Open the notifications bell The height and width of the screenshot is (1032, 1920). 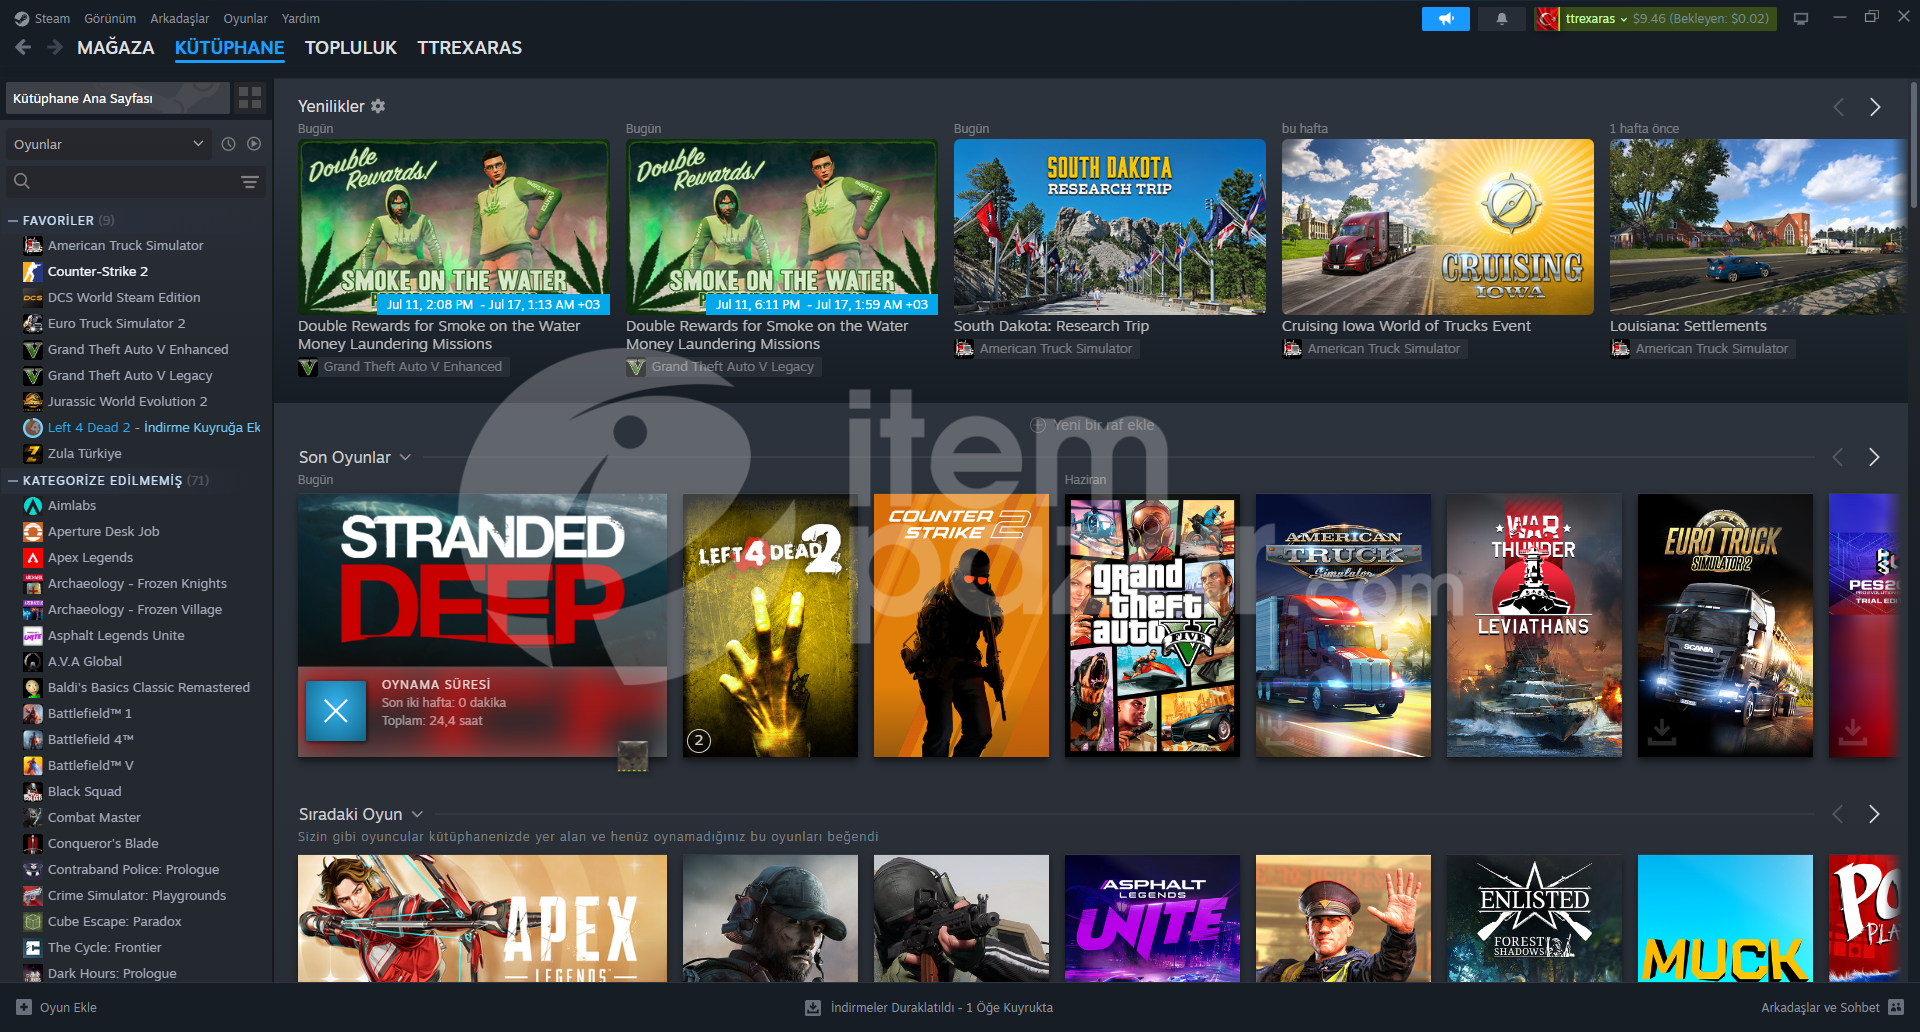click(1501, 19)
